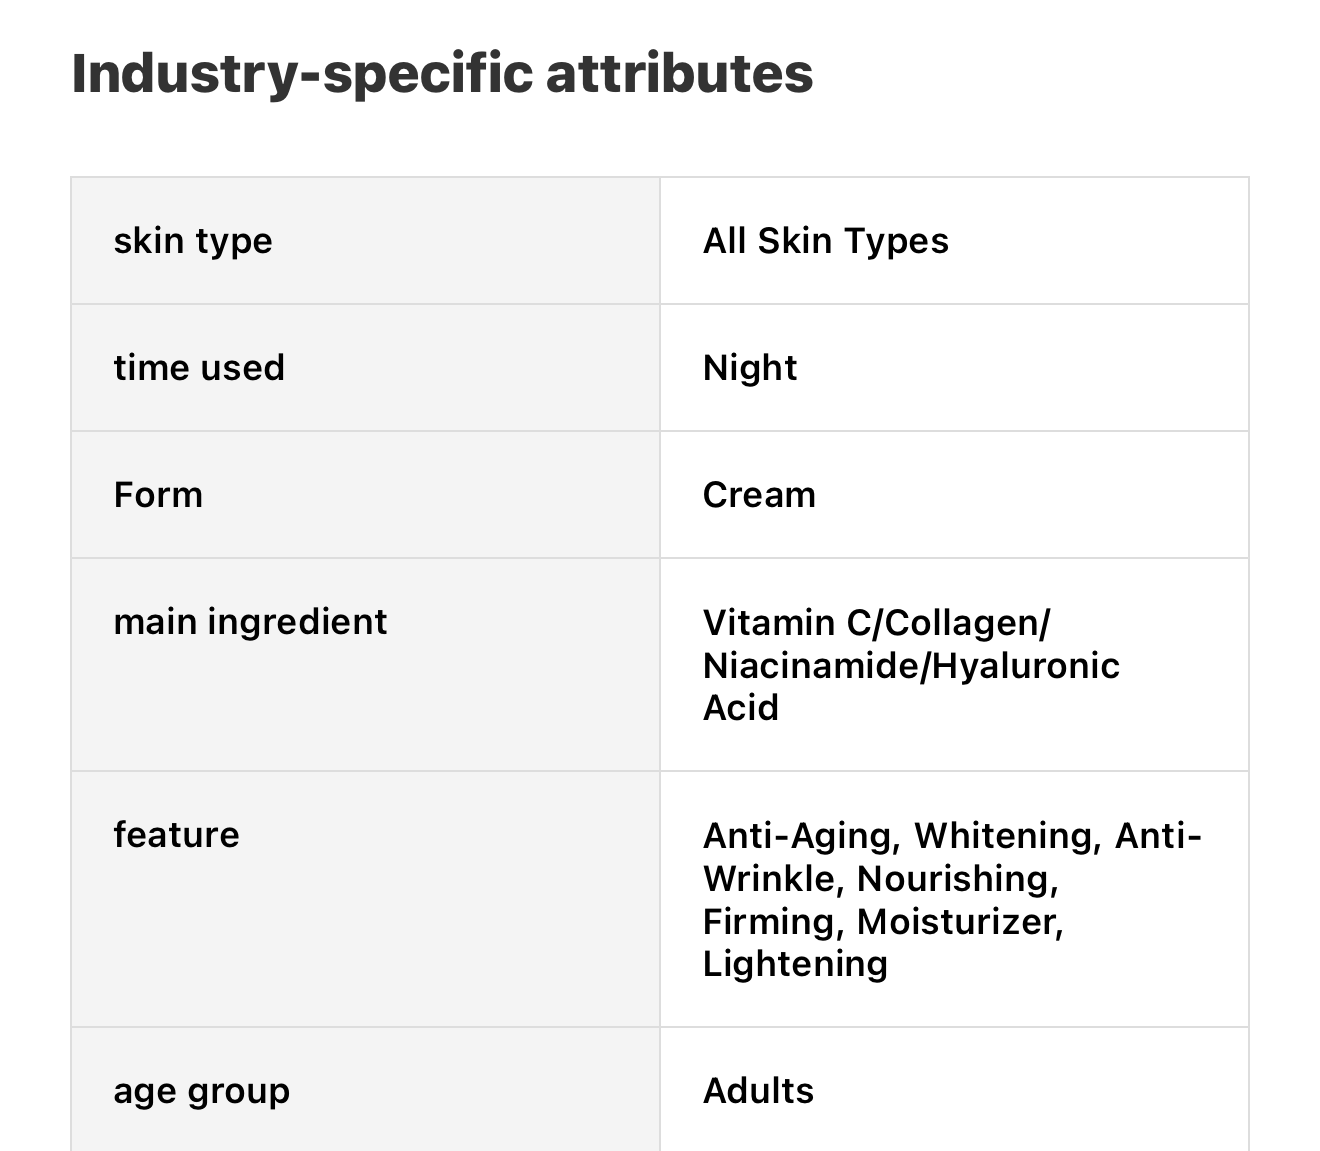Click the word Lightening
This screenshot has height=1151, width=1320.
point(795,964)
